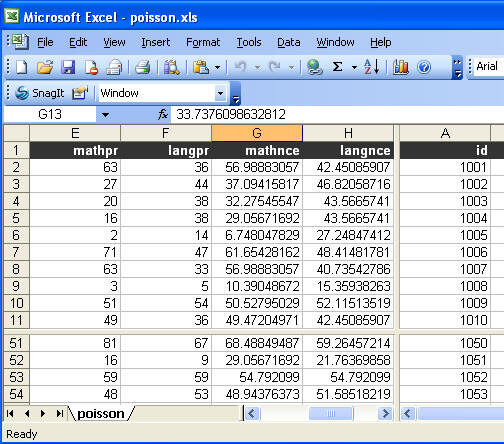Open the View menu

(114, 42)
